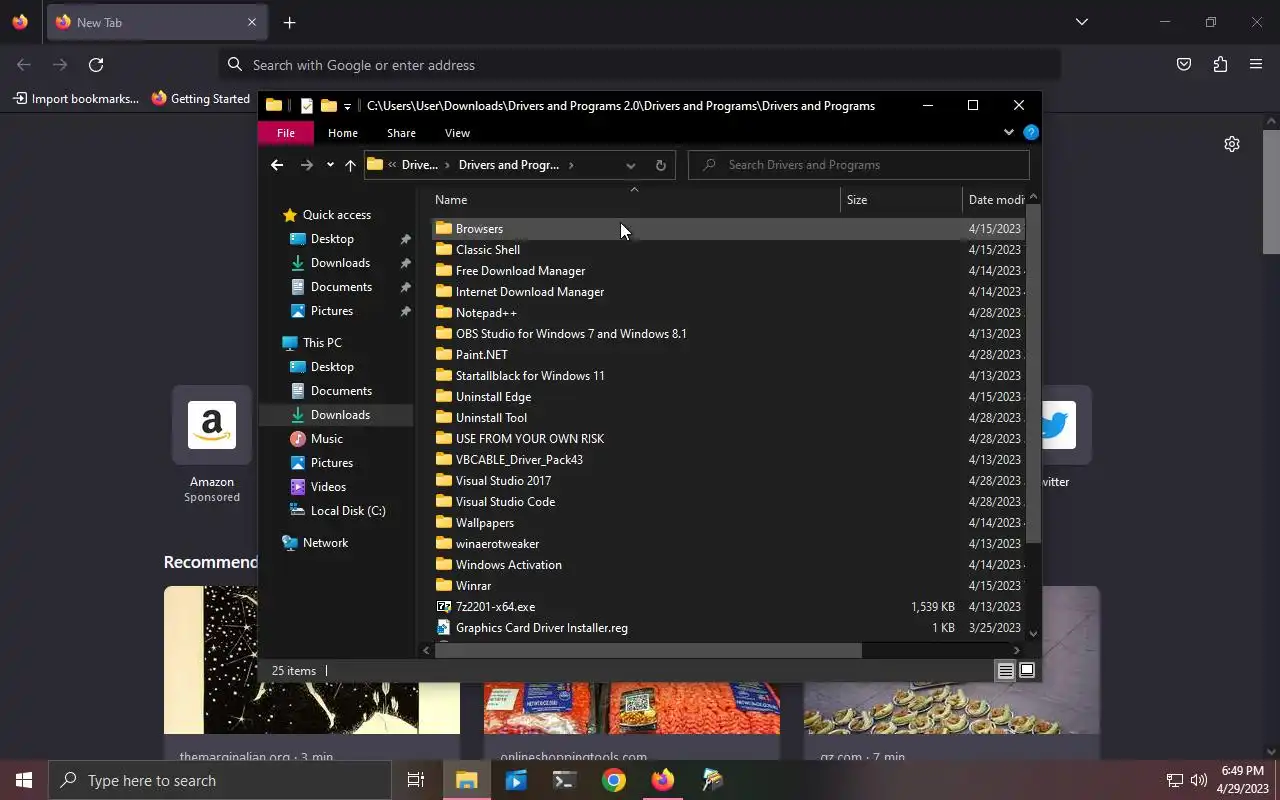The height and width of the screenshot is (800, 1280).
Task: Open Videos under This PC
Action: 328,487
